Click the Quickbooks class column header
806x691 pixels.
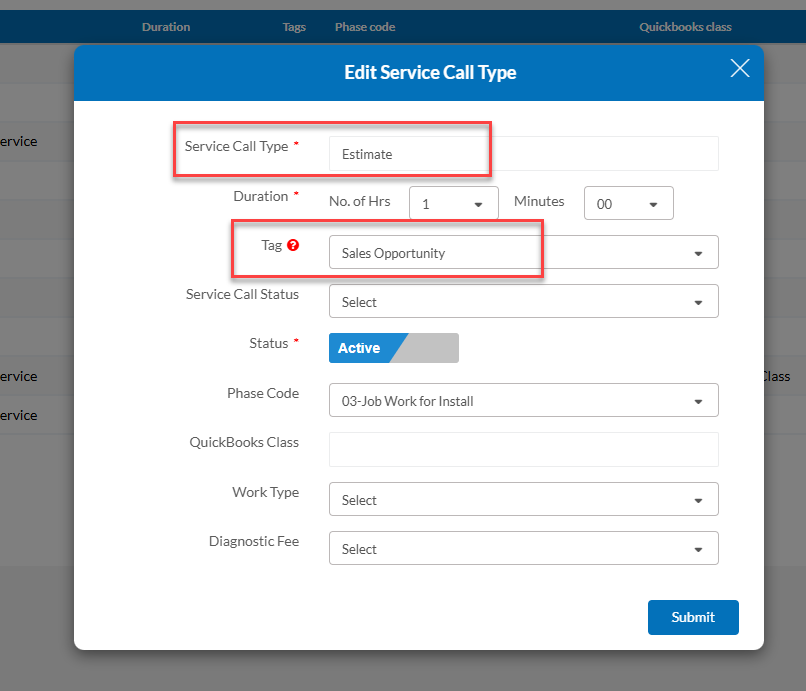coord(685,27)
